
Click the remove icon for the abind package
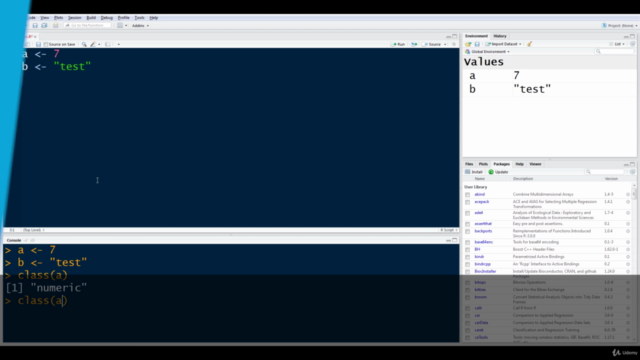click(628, 194)
